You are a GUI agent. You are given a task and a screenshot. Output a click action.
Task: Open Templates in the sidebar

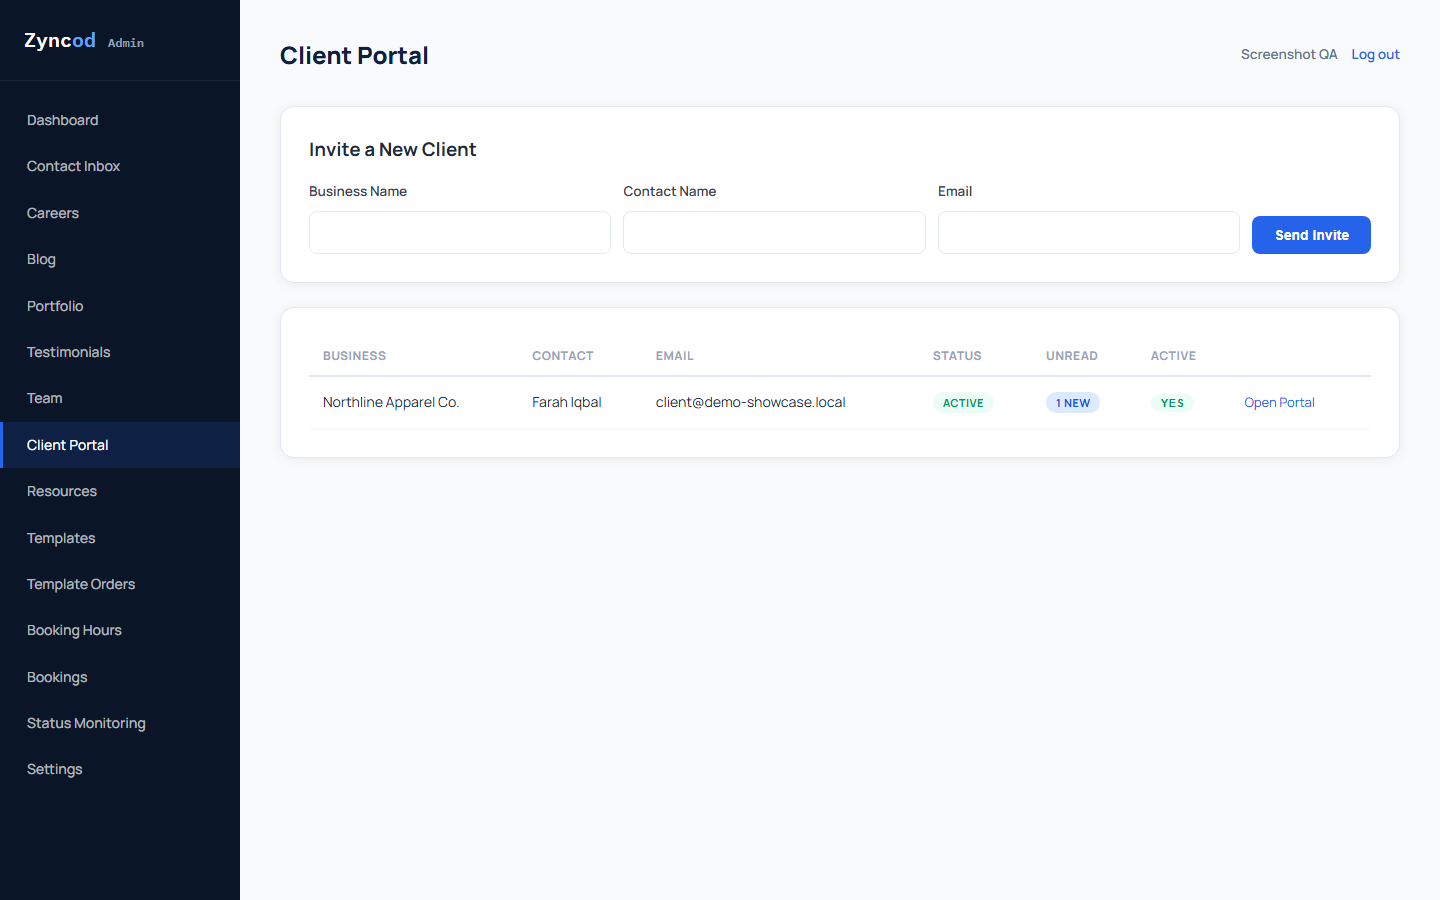click(120, 538)
